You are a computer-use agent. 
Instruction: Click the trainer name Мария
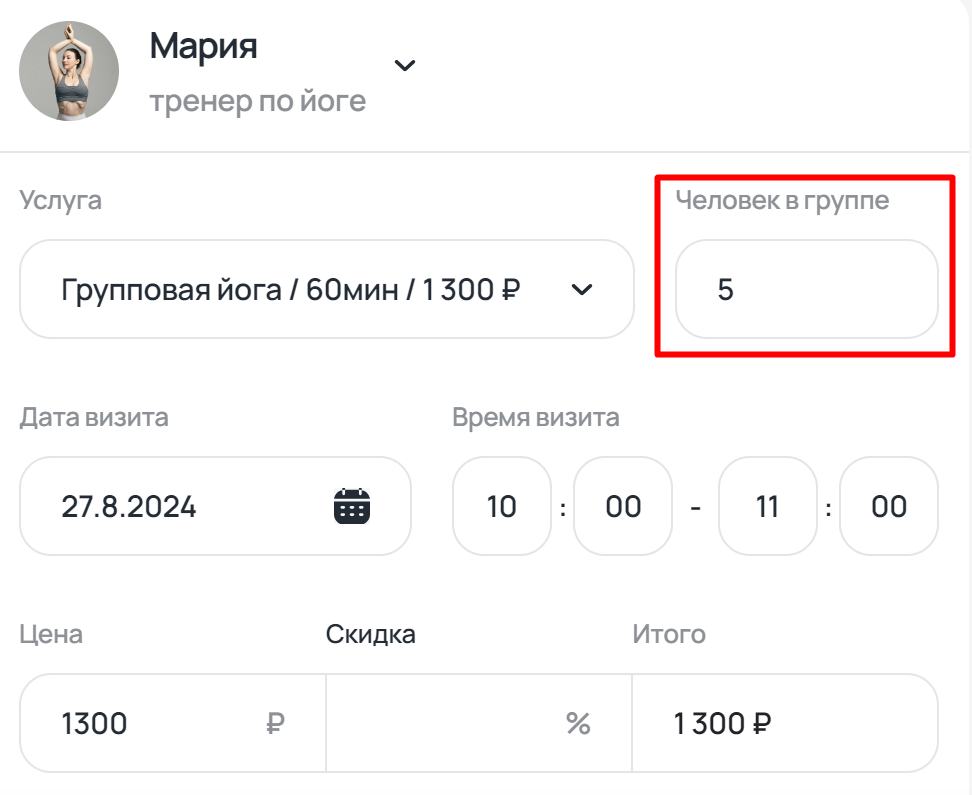[x=202, y=44]
